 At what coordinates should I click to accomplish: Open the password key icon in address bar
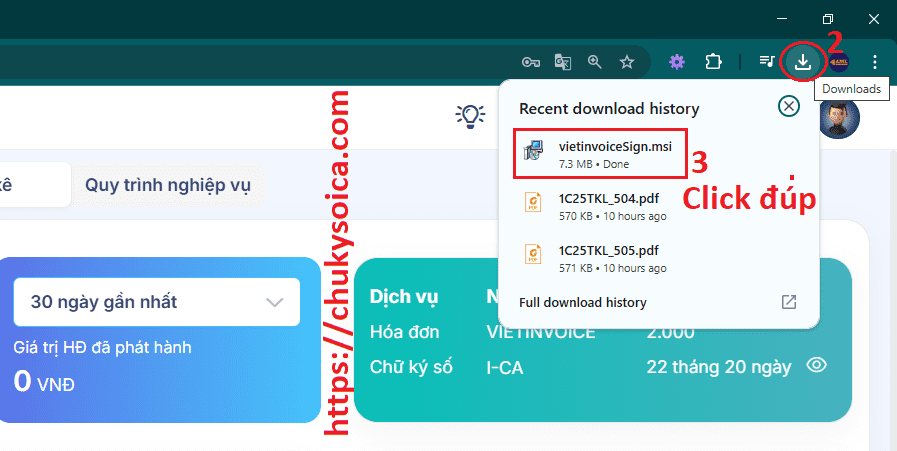click(x=531, y=62)
